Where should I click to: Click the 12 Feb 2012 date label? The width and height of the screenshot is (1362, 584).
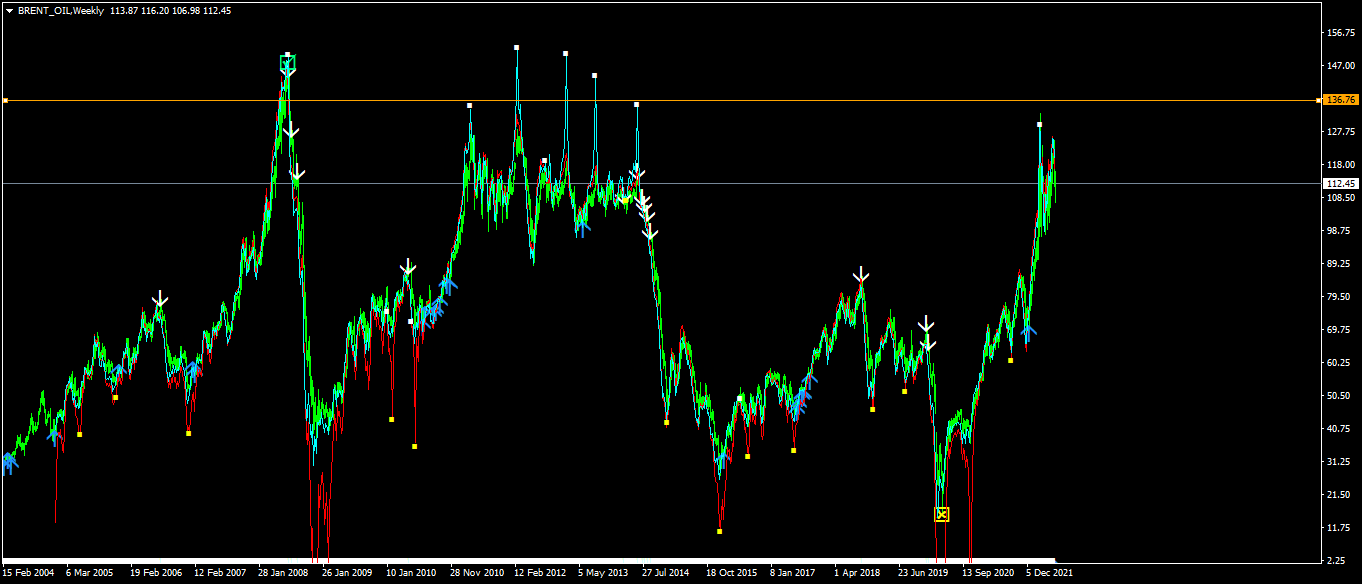(x=540, y=573)
